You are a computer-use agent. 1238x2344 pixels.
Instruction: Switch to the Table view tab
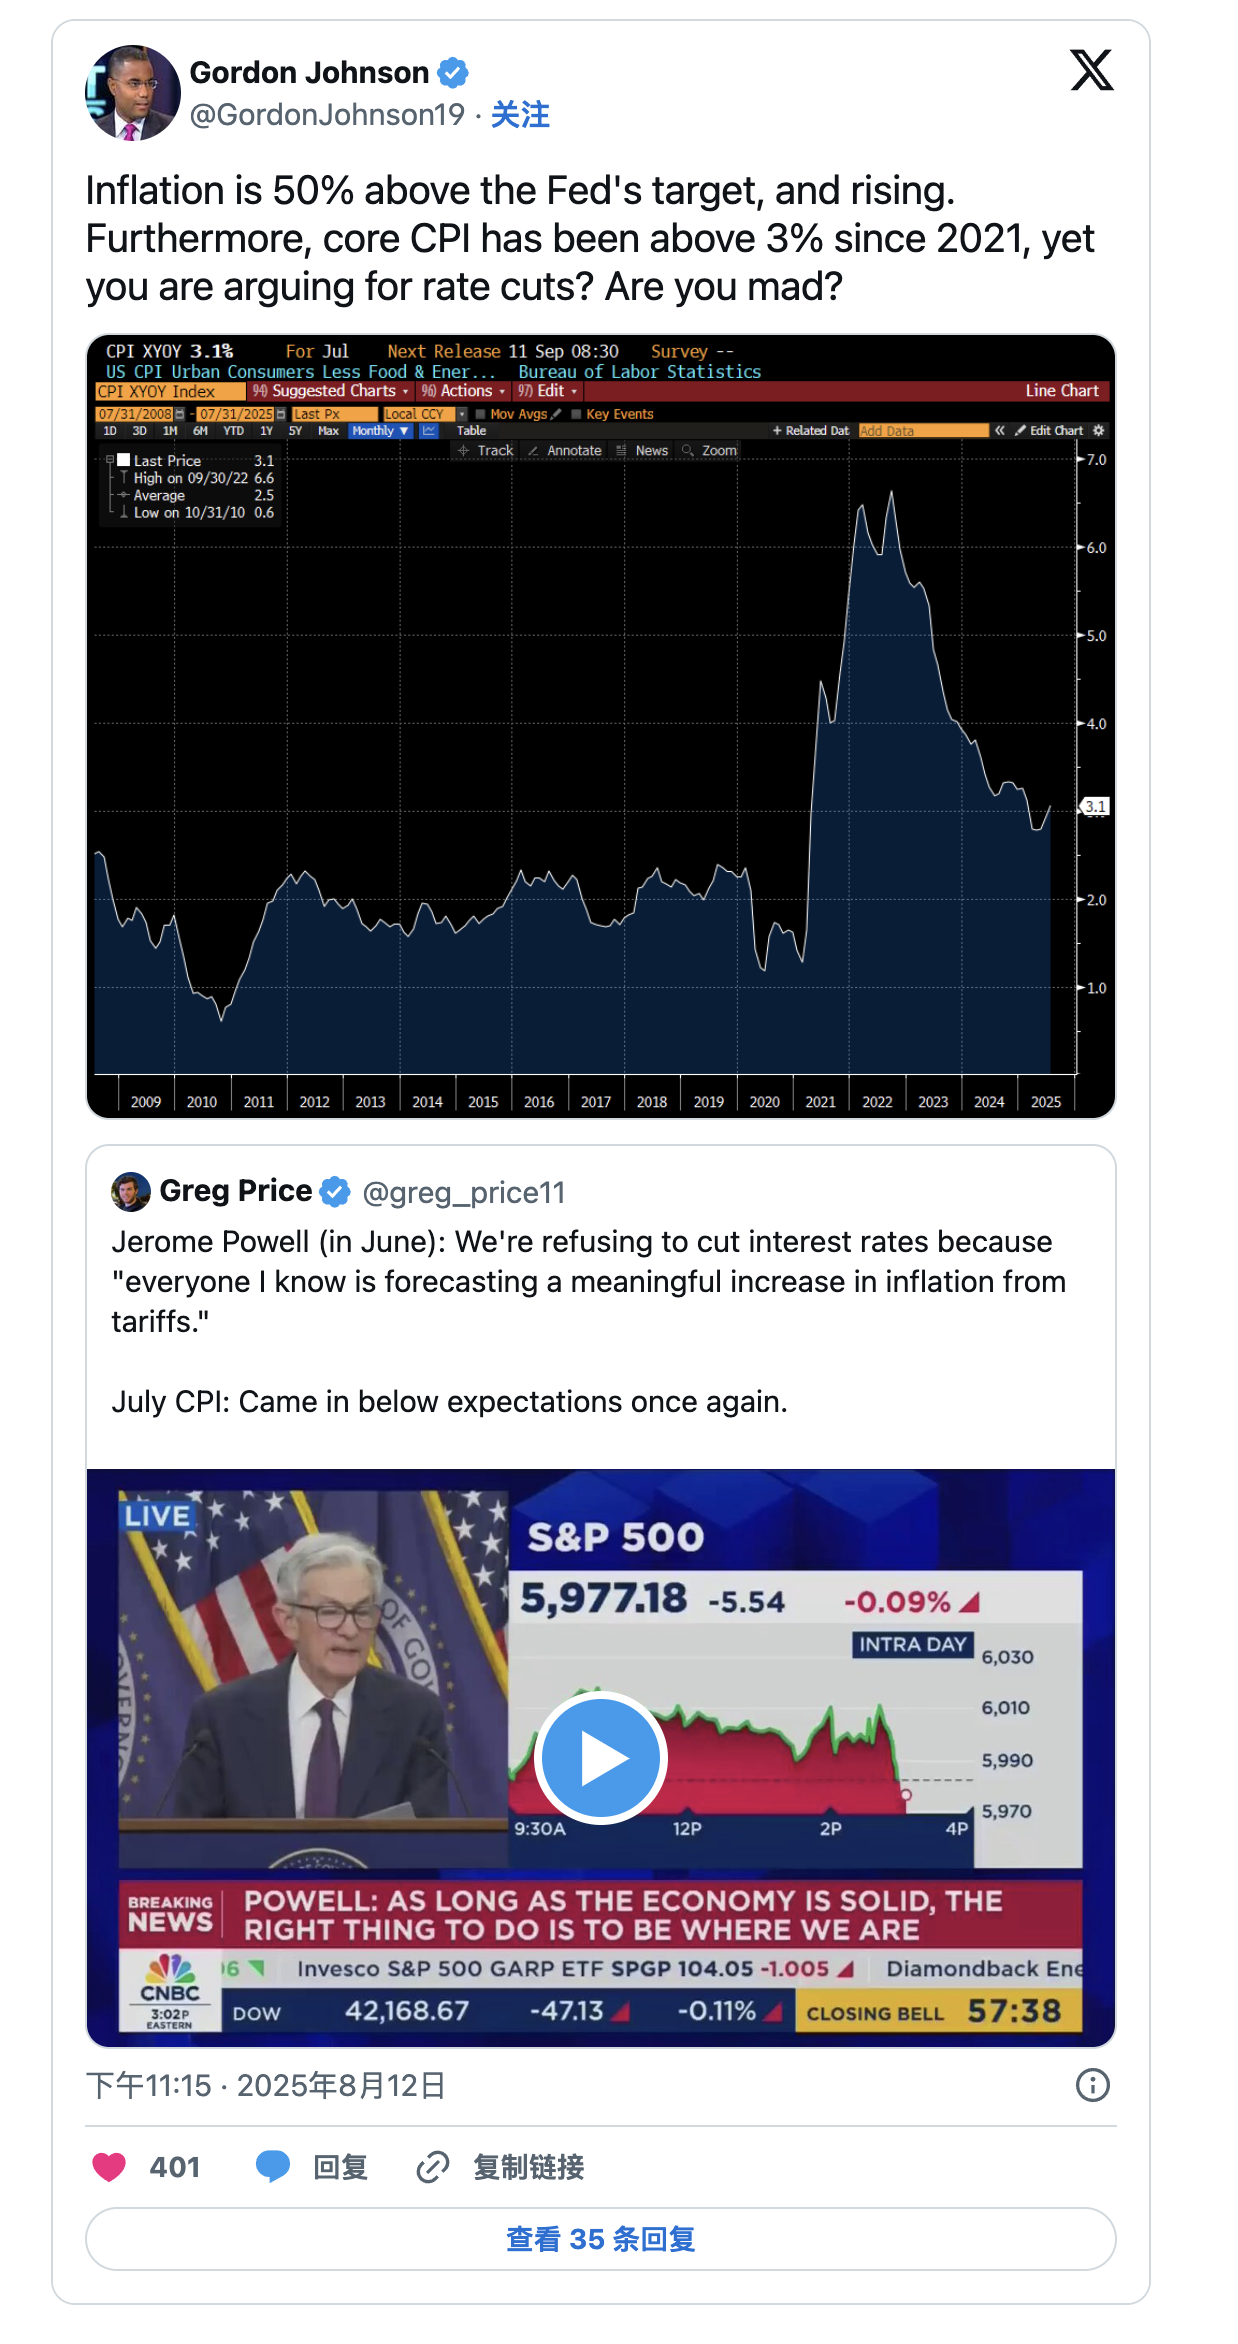[x=471, y=431]
